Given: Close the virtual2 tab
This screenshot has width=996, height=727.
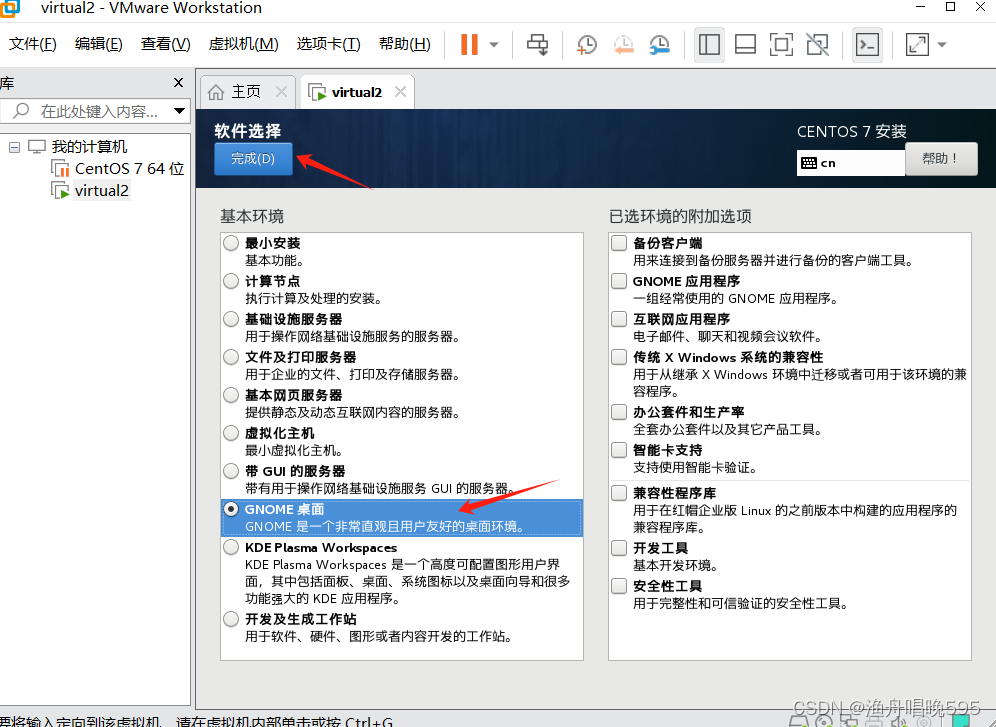Looking at the screenshot, I should pyautogui.click(x=400, y=92).
